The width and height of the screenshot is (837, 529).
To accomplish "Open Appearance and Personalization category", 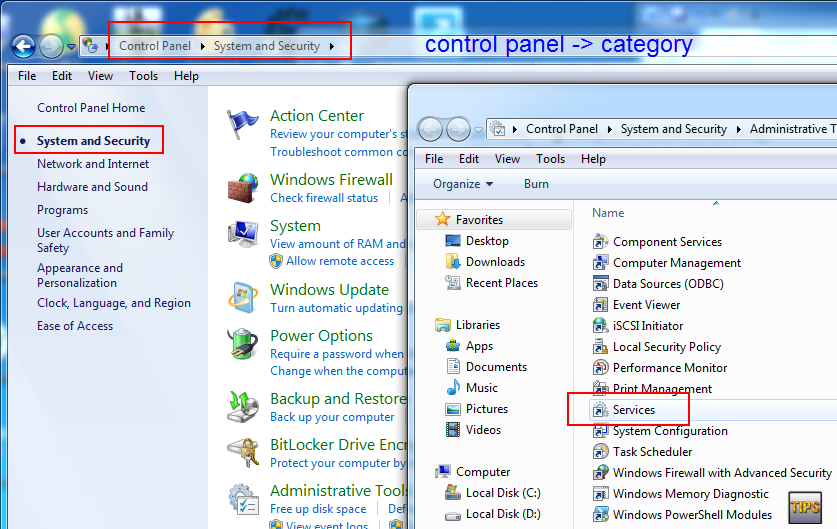I will (x=80, y=275).
